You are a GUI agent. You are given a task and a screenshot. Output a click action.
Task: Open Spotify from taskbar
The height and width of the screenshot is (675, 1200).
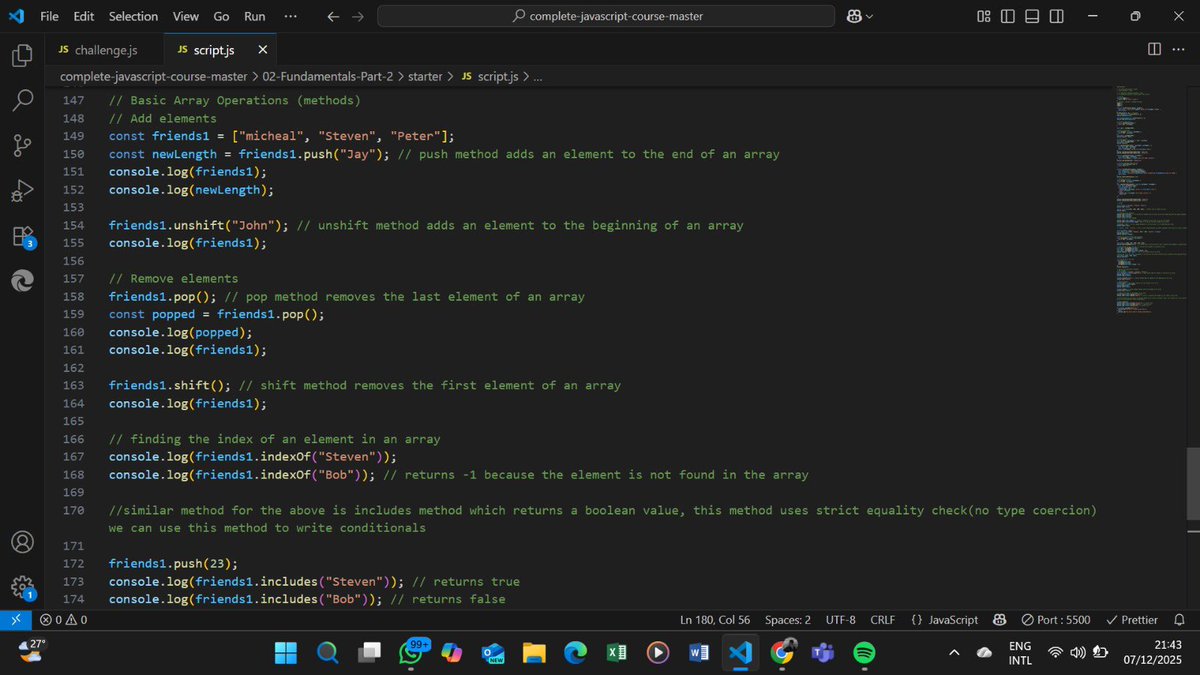[864, 652]
